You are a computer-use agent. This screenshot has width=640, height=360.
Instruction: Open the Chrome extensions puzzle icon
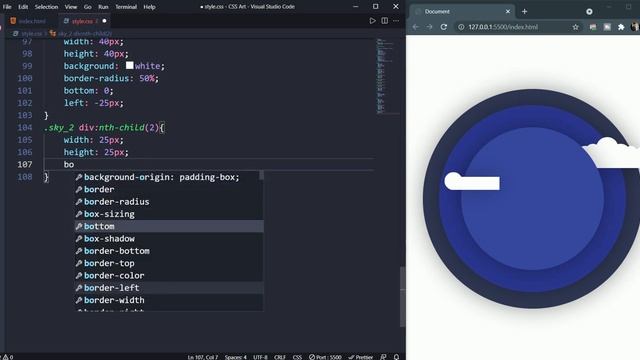tap(621, 27)
